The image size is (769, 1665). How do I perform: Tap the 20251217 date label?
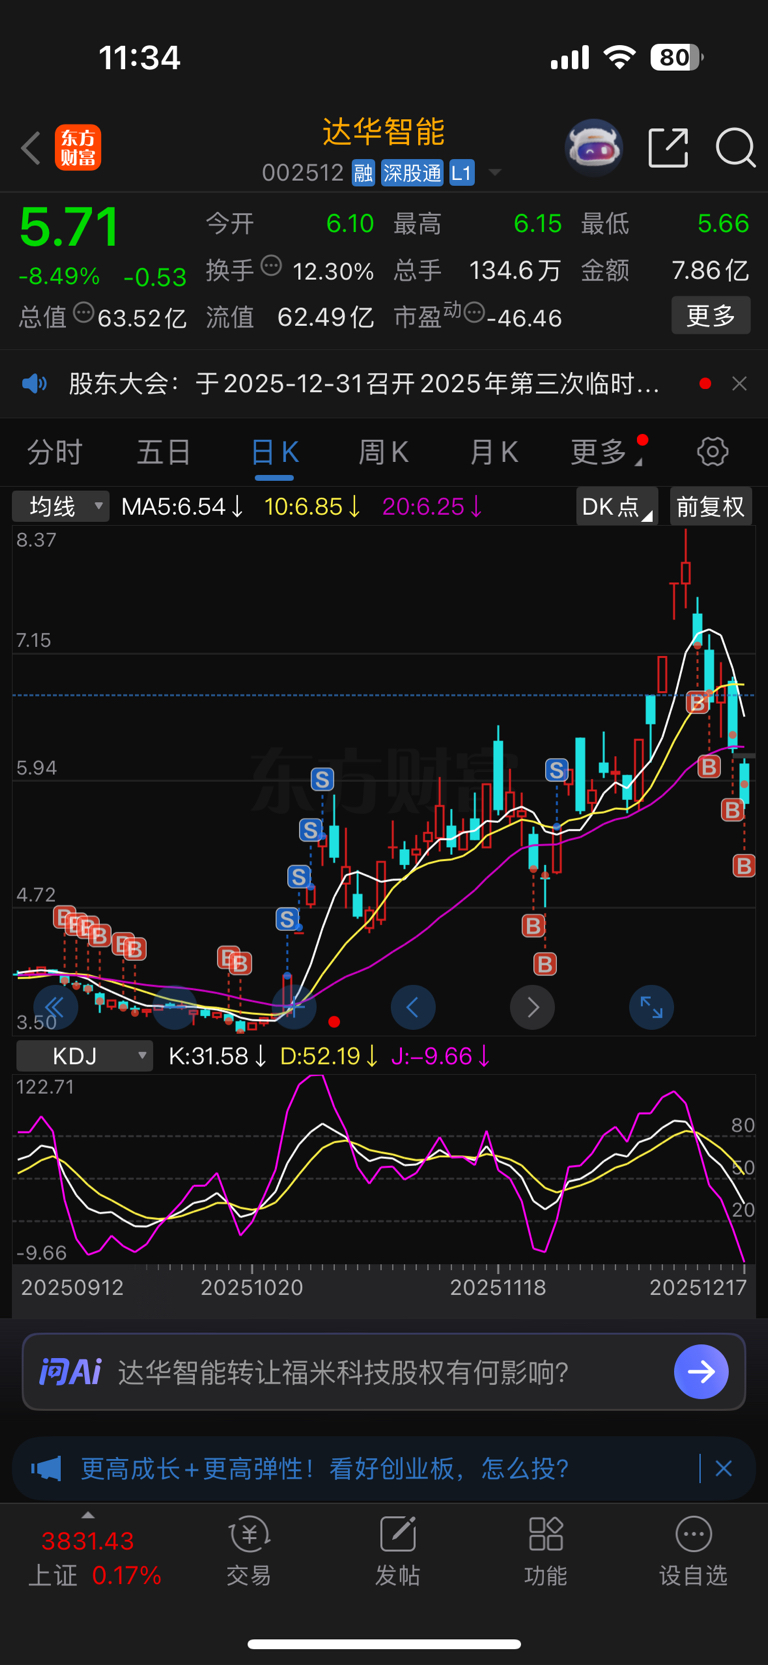(x=698, y=1287)
